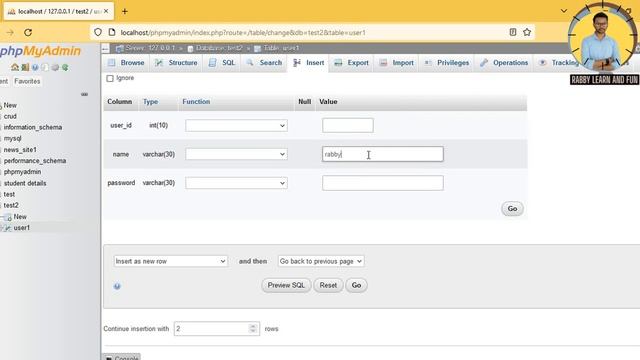This screenshot has height=360, width=640.
Task: Bookmark this page with the star icon
Action: click(527, 32)
